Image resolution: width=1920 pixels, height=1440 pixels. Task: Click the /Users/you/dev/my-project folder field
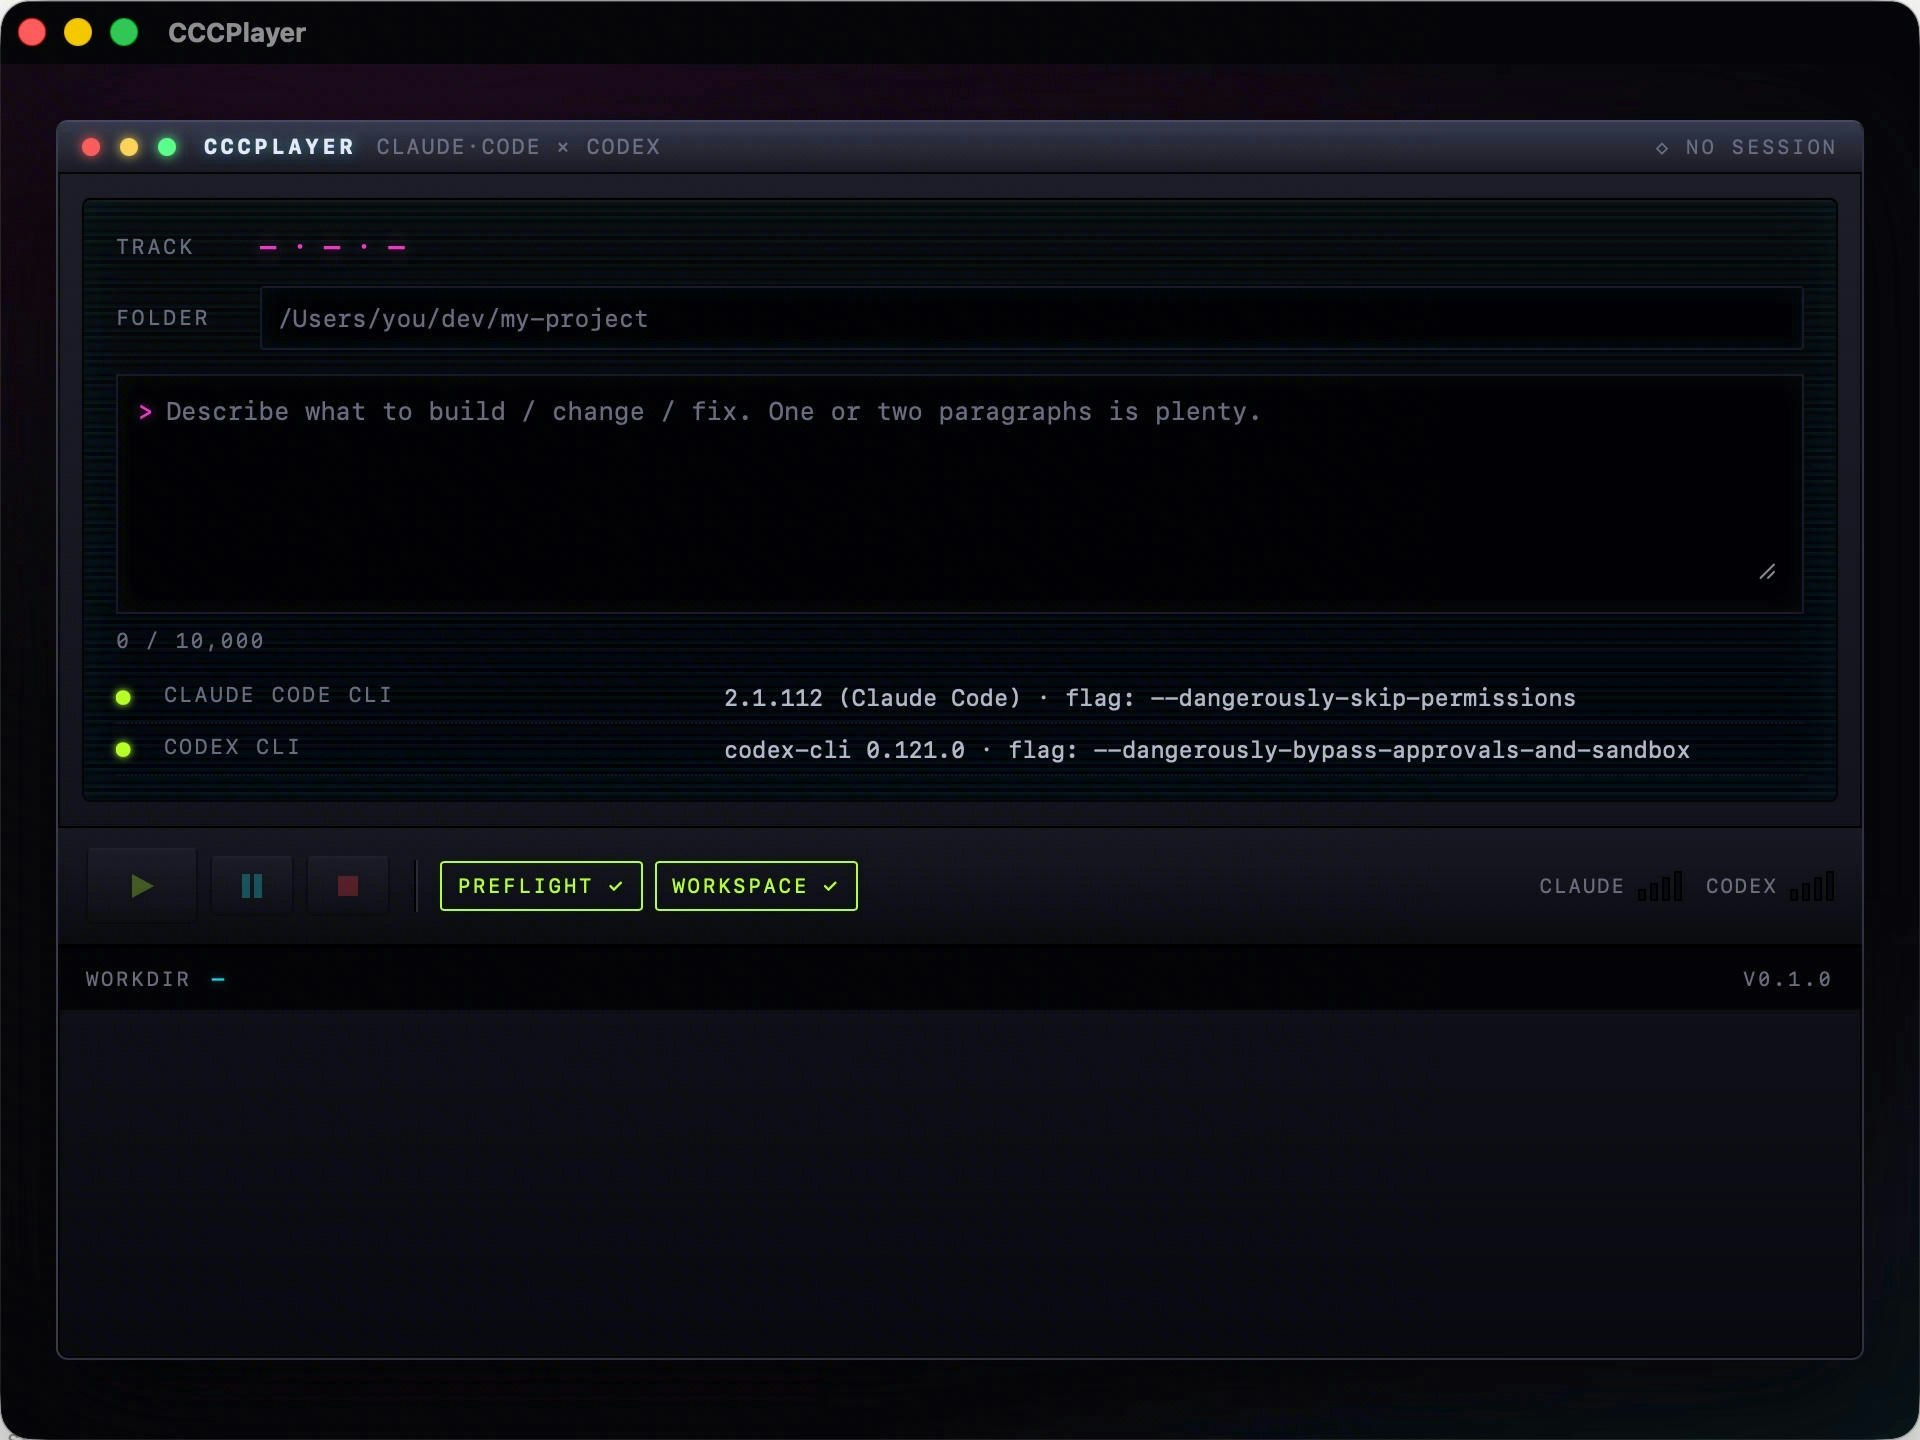(x=1030, y=318)
